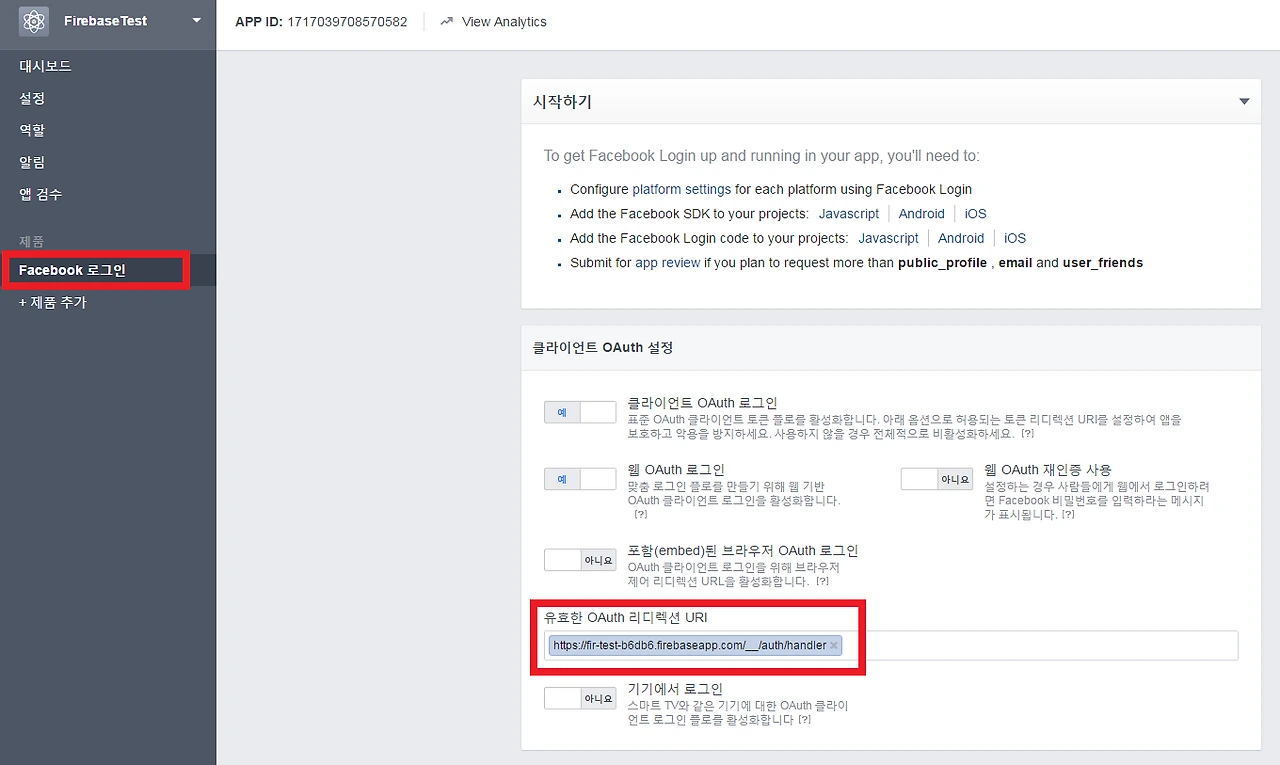Click the help icon for 클라이언트 OAuth 로그인
This screenshot has width=1280, height=765.
[1027, 435]
